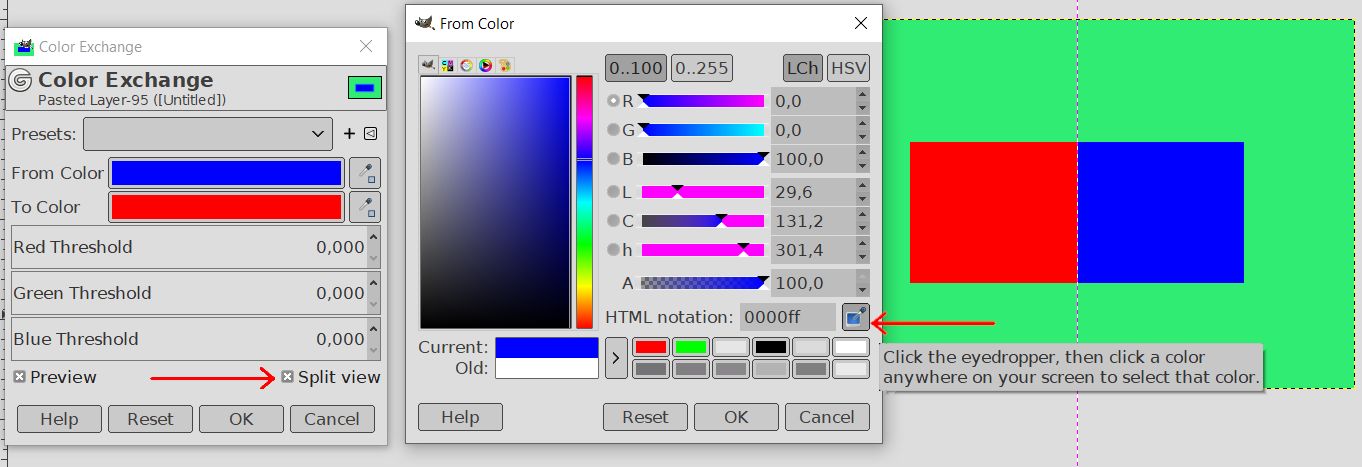Select the G channel radio button

pyautogui.click(x=613, y=130)
